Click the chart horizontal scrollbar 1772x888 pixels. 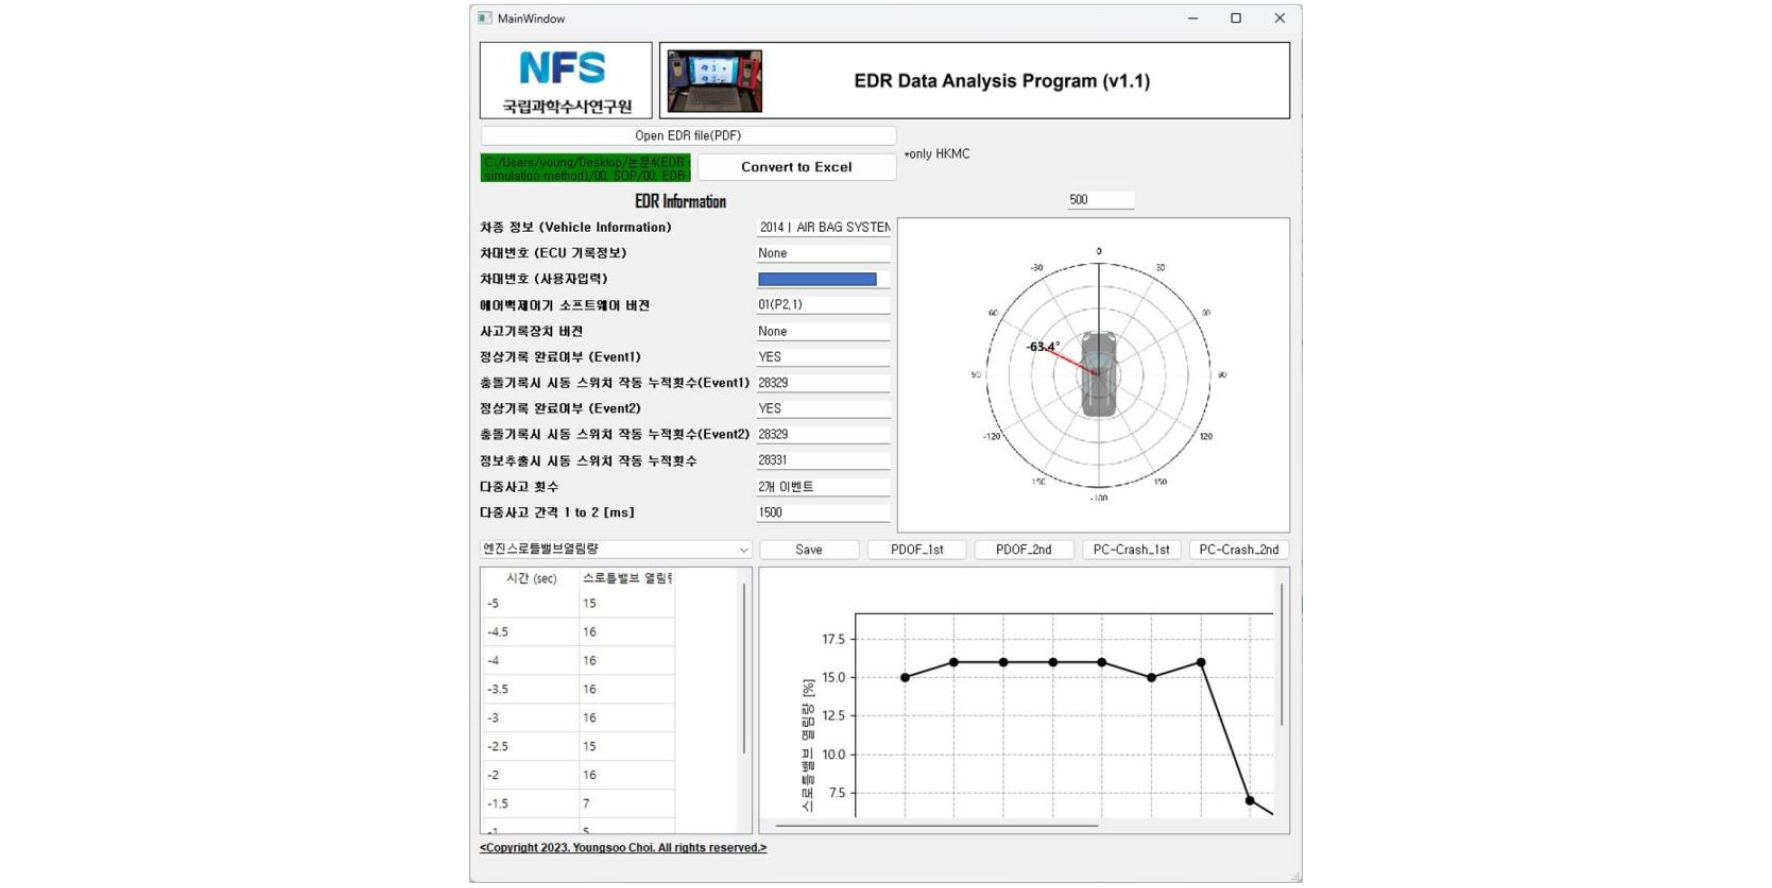tap(937, 826)
